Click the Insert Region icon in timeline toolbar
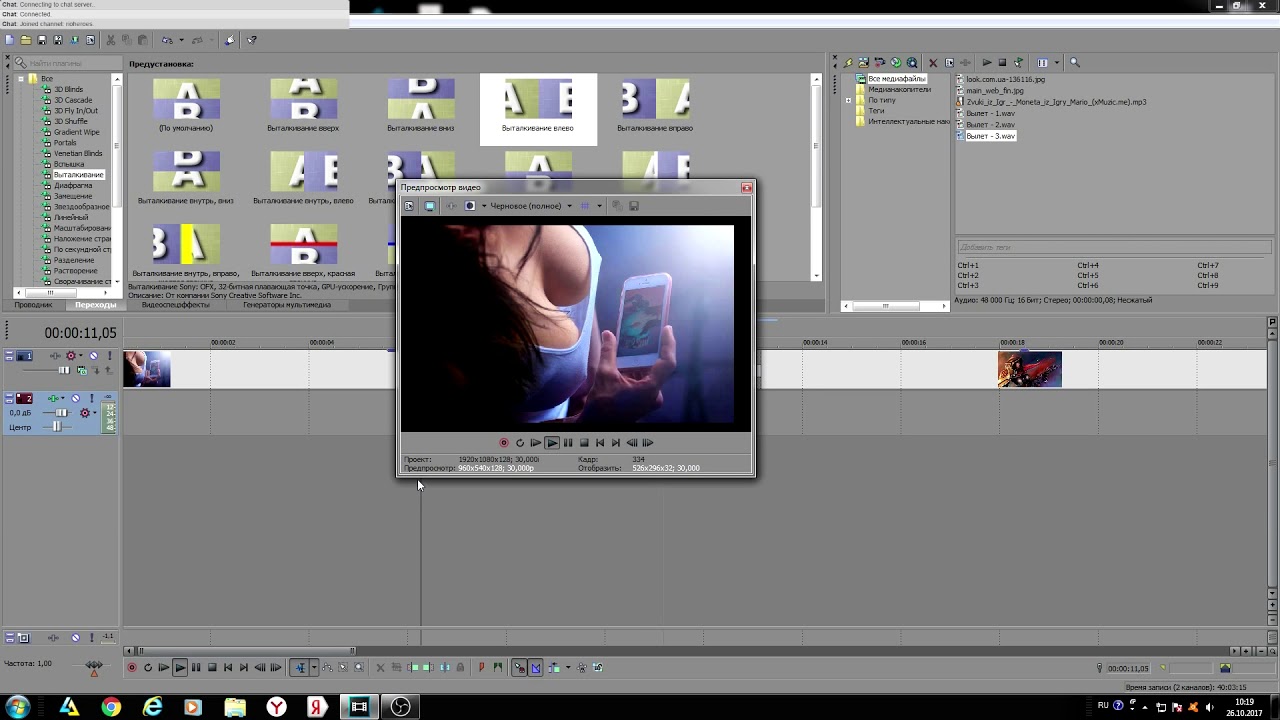Viewport: 1280px width, 720px height. tap(497, 668)
